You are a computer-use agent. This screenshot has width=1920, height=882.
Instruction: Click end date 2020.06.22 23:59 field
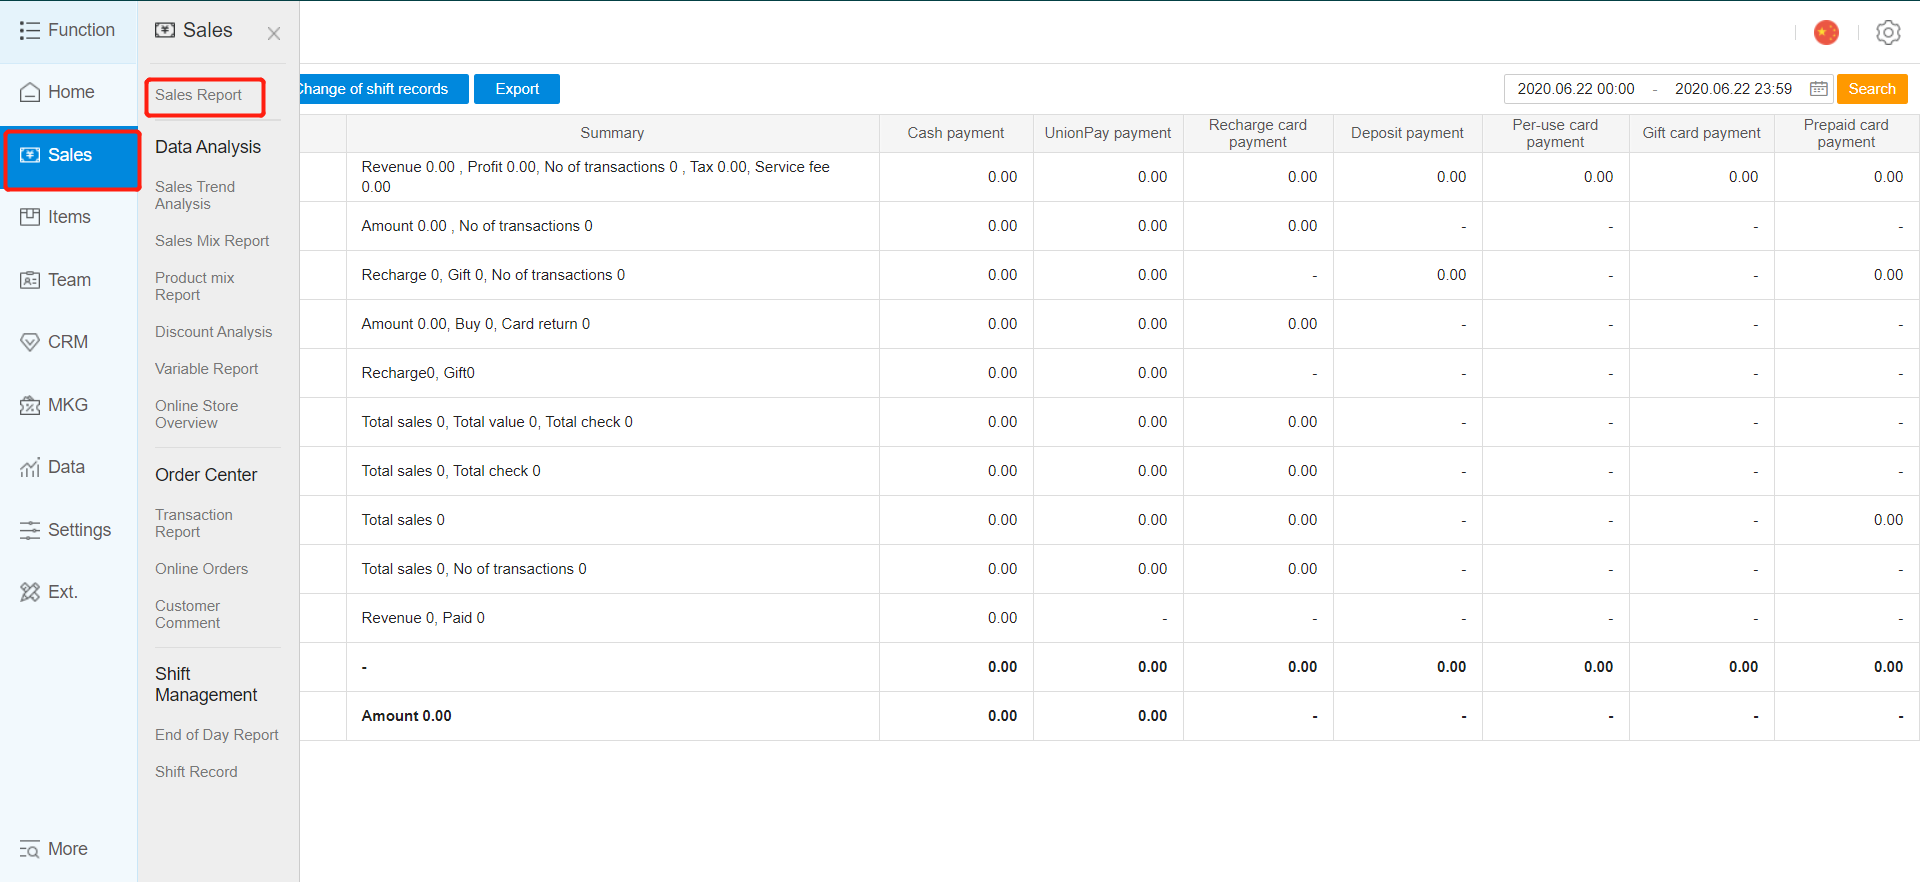click(1733, 89)
